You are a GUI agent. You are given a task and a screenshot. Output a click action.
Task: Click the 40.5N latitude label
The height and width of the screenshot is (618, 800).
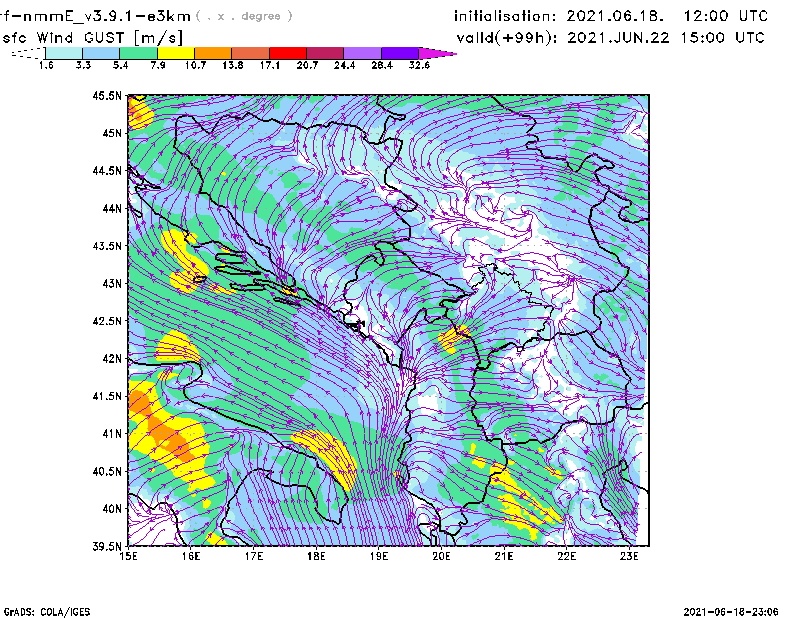[x=107, y=472]
